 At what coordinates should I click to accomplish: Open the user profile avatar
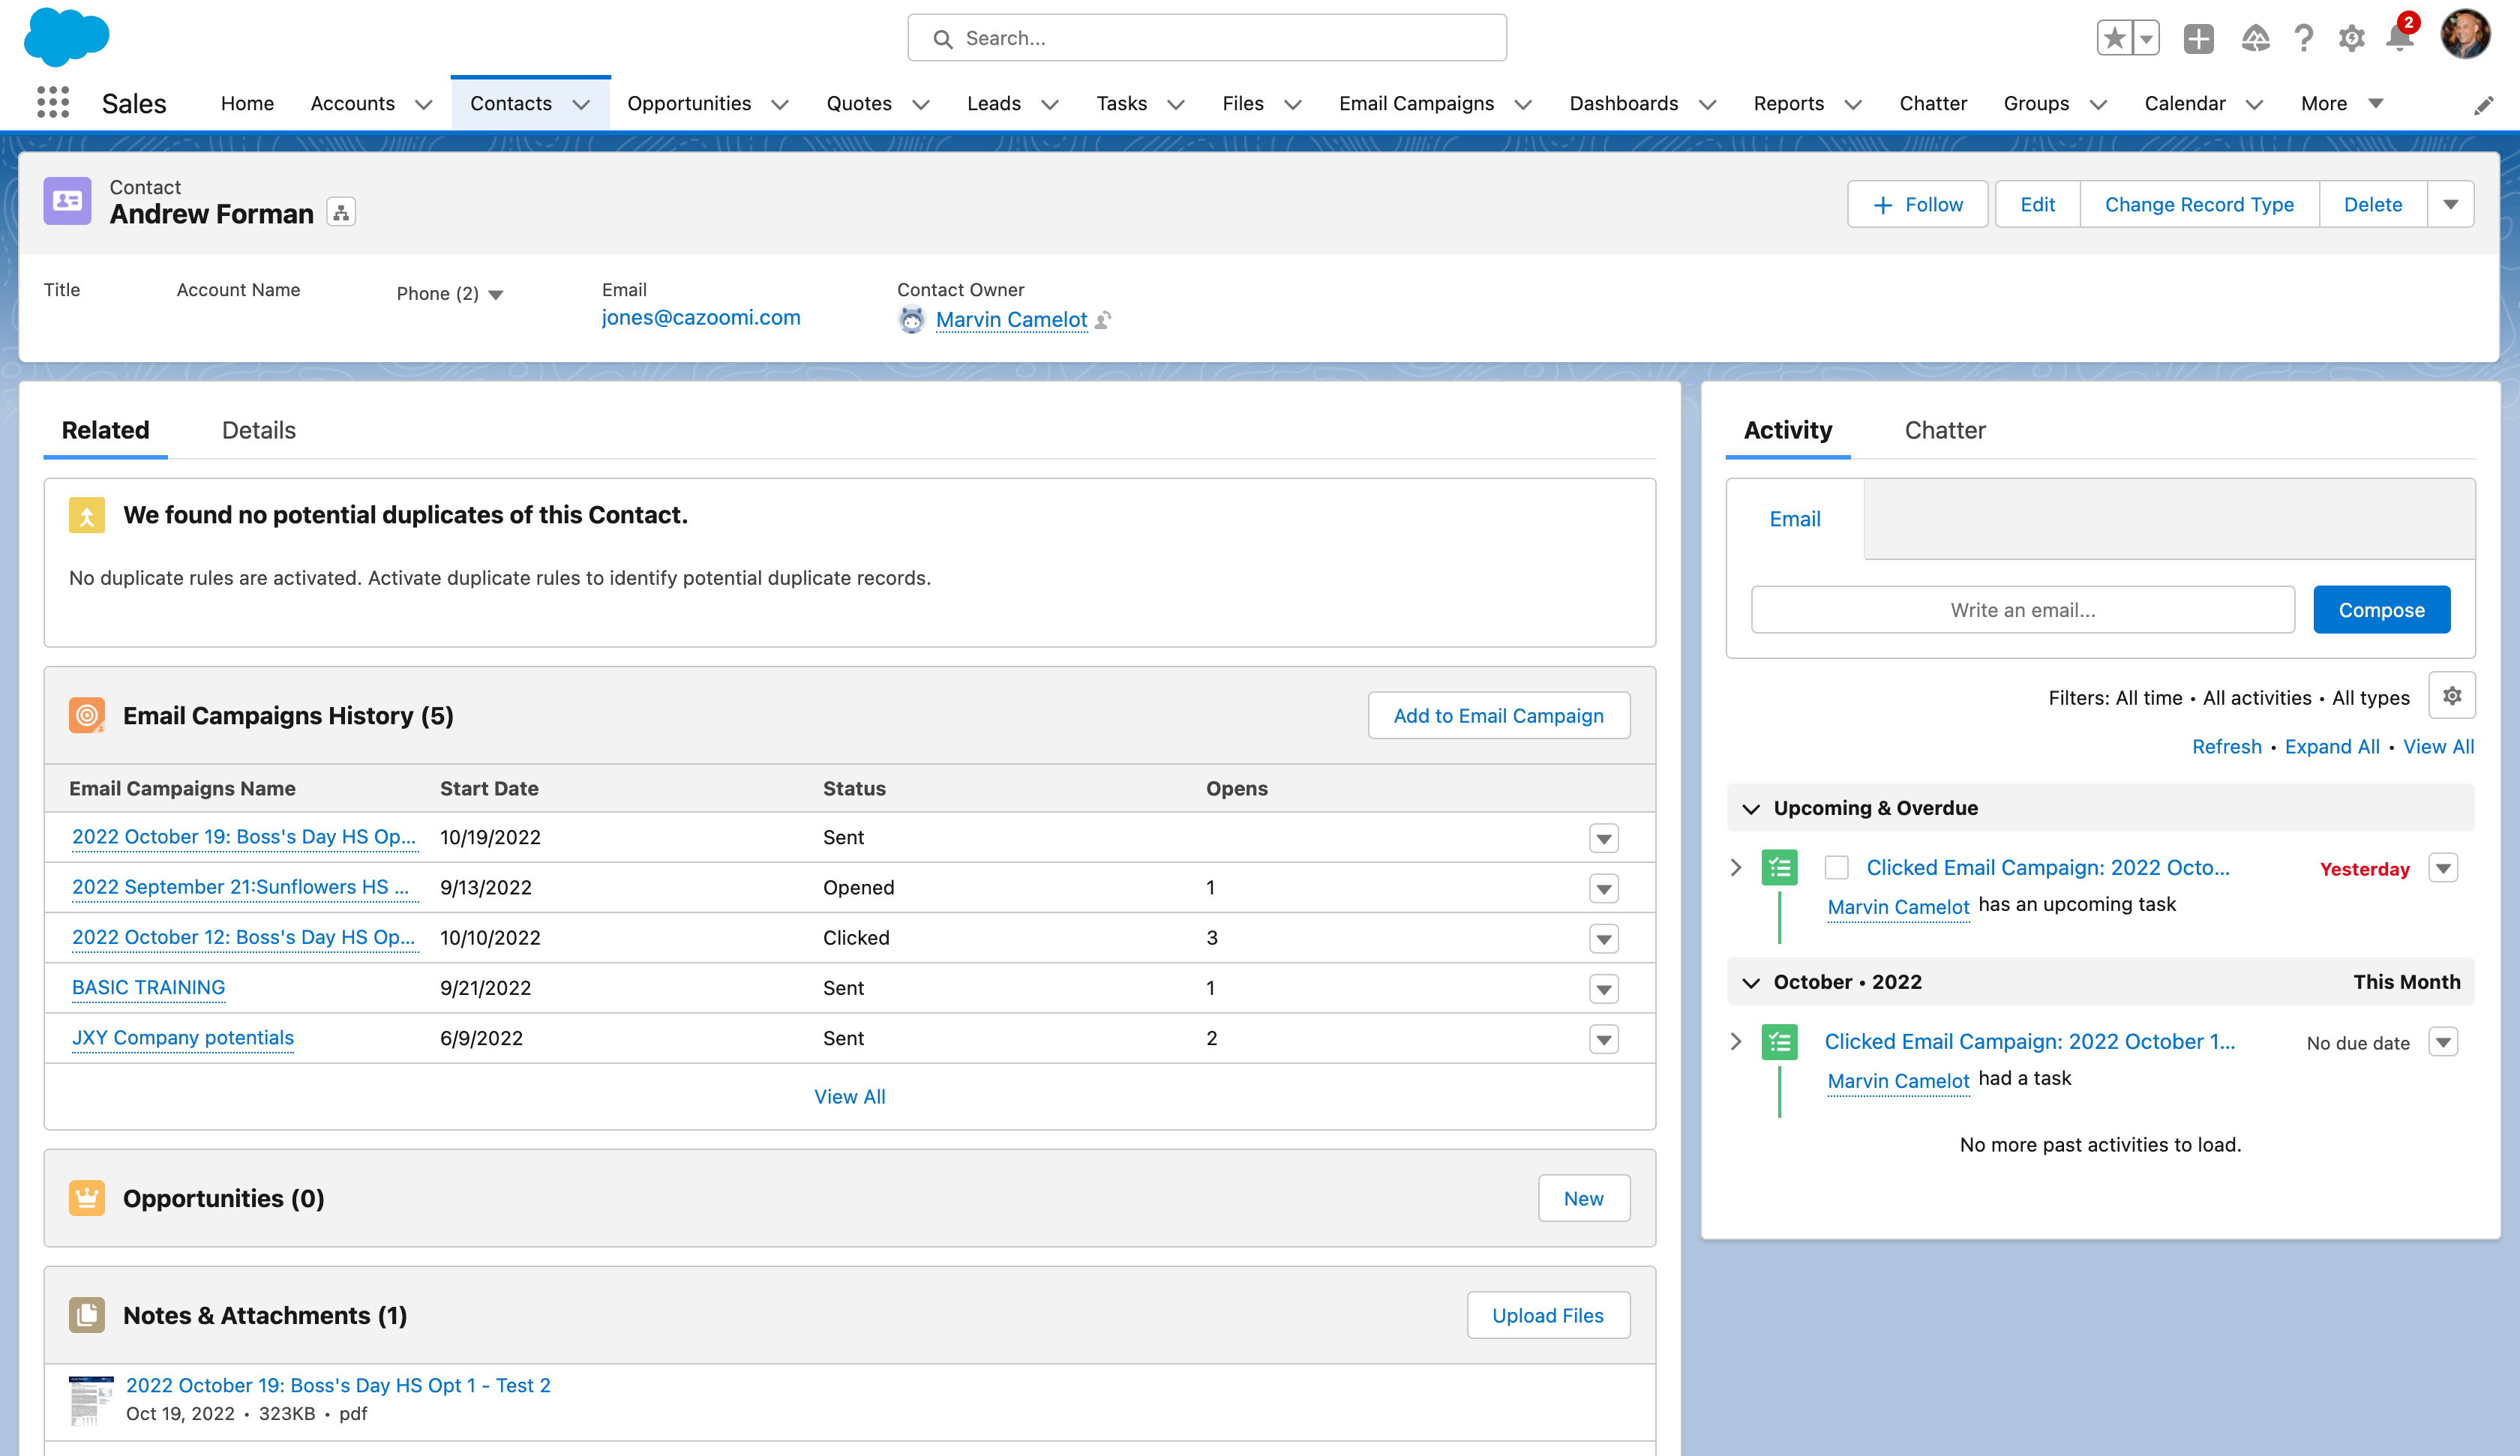click(x=2465, y=35)
